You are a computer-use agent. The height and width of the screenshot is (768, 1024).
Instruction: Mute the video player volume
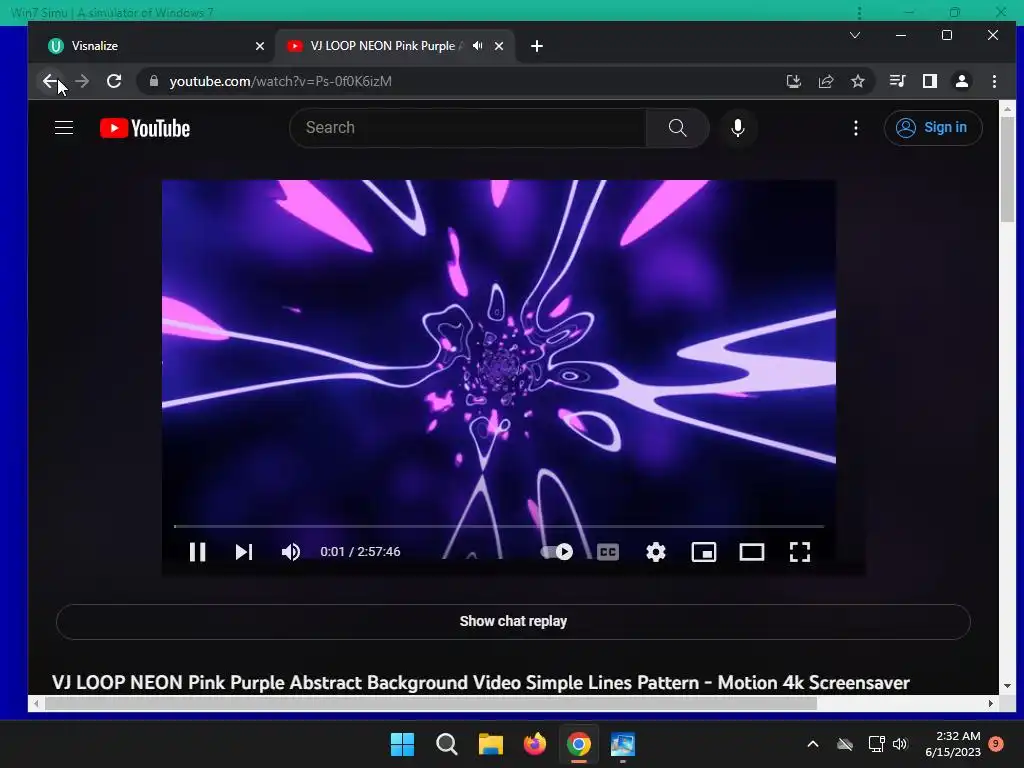pos(291,552)
